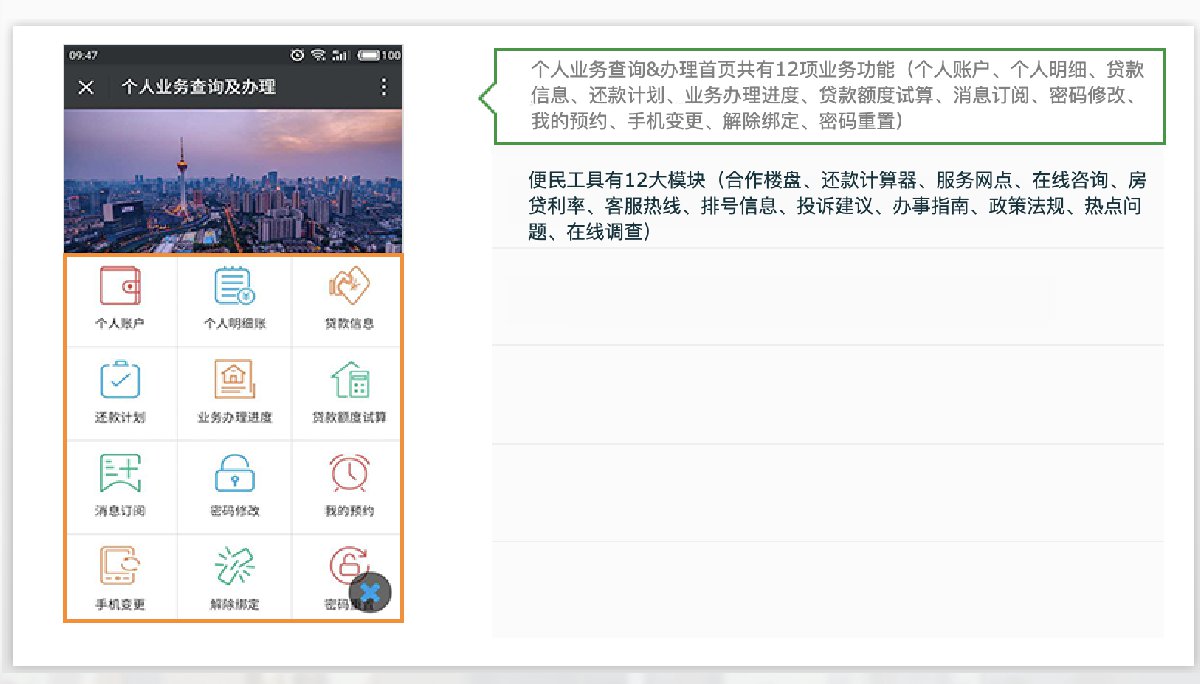Select the 便民工具 12大模块 panel
1200x684 pixels.
(830, 206)
